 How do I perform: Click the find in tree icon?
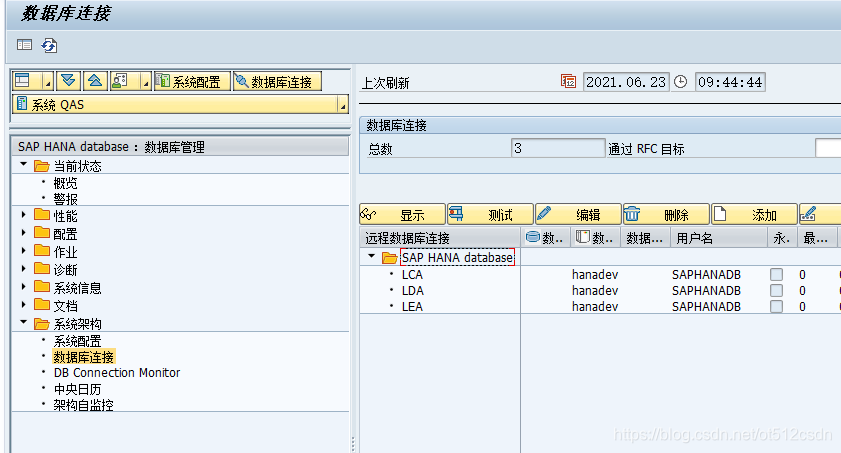click(x=120, y=81)
